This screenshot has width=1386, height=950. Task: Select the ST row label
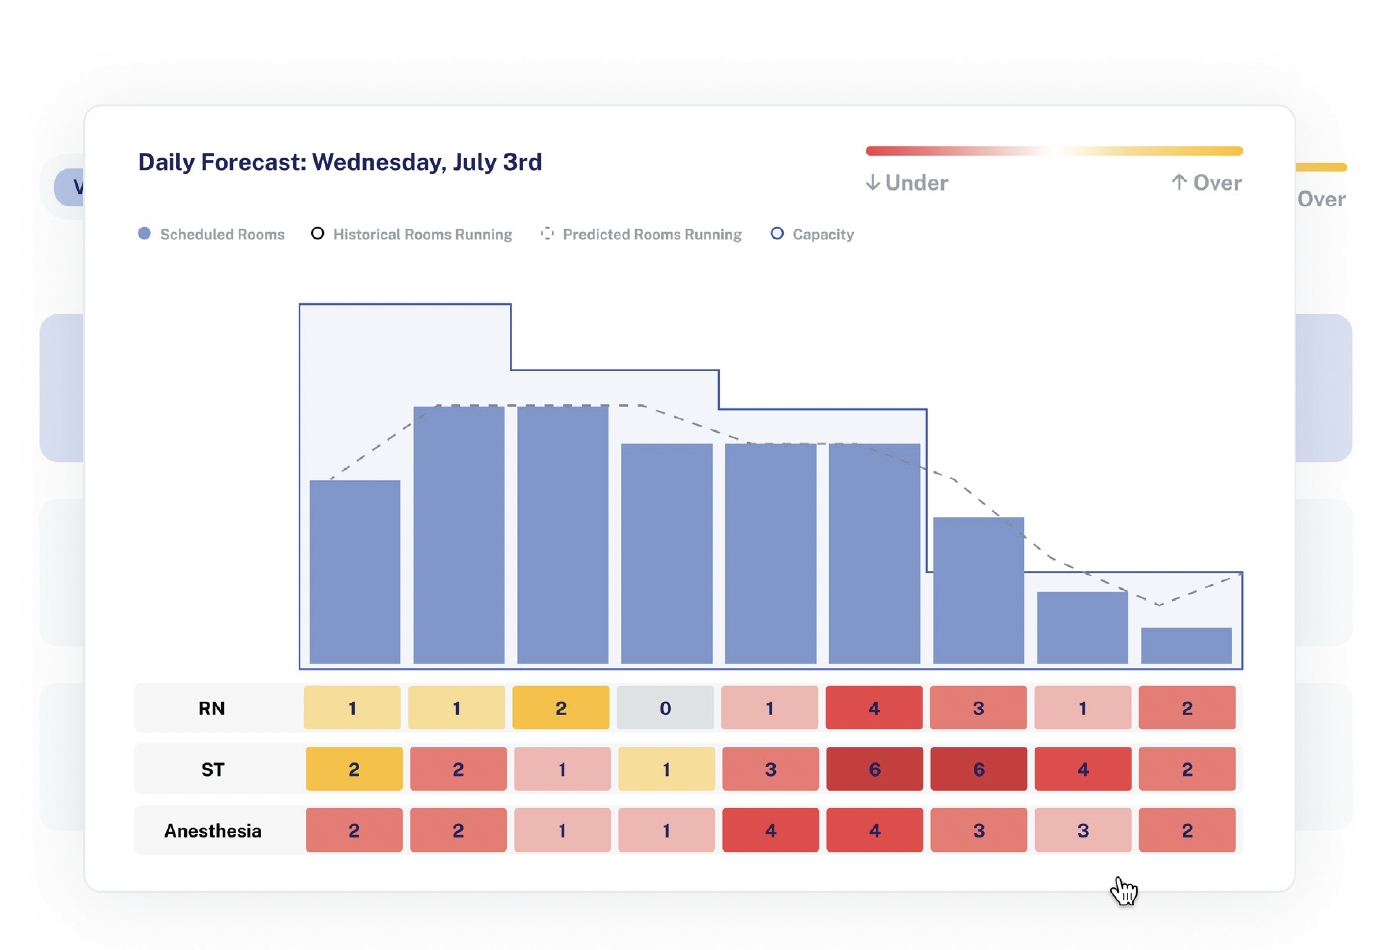213,770
